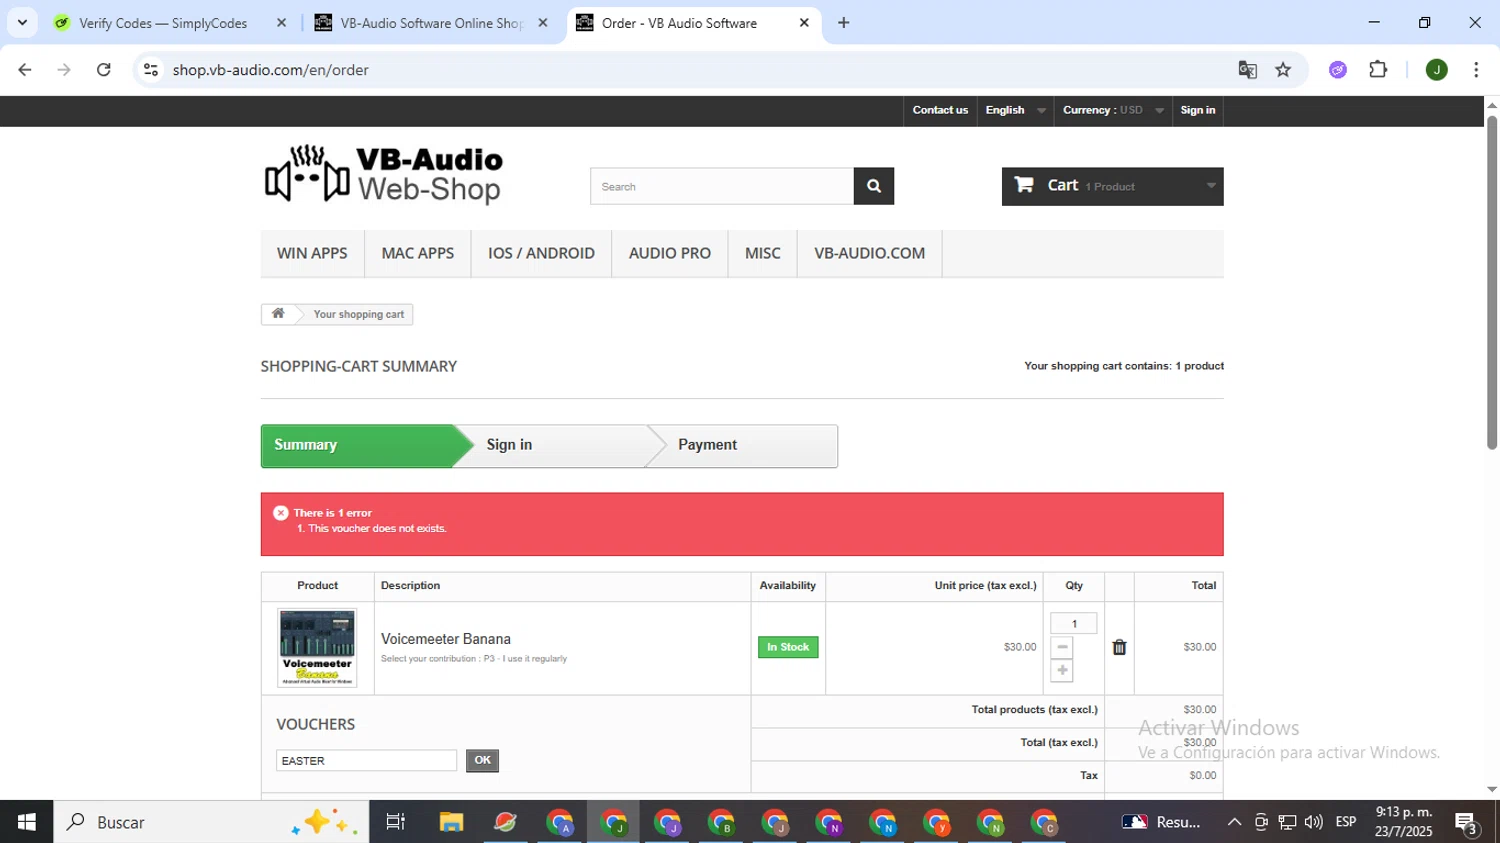Click the address bar URL
The height and width of the screenshot is (843, 1500).
[x=271, y=70]
